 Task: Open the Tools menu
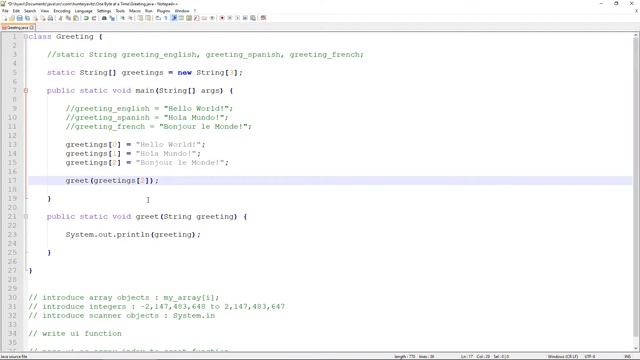pyautogui.click(x=120, y=11)
